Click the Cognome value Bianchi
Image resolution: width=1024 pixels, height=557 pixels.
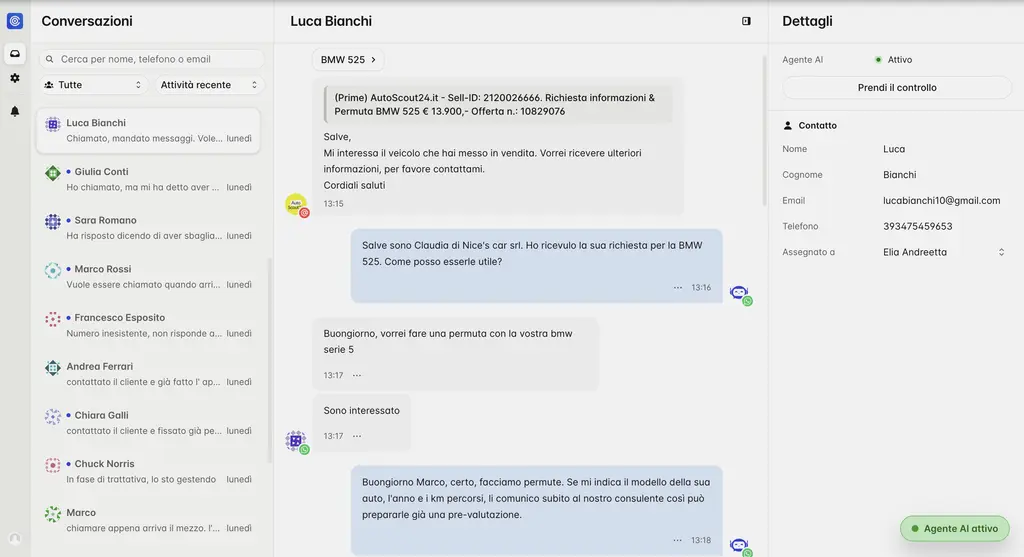click(899, 174)
